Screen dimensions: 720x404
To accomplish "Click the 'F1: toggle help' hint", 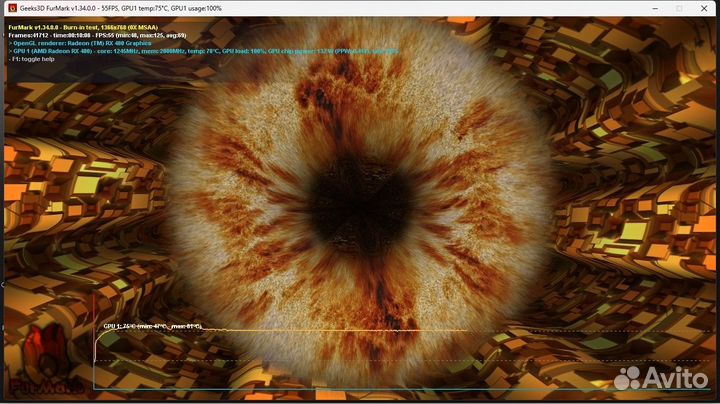I will click(31, 59).
